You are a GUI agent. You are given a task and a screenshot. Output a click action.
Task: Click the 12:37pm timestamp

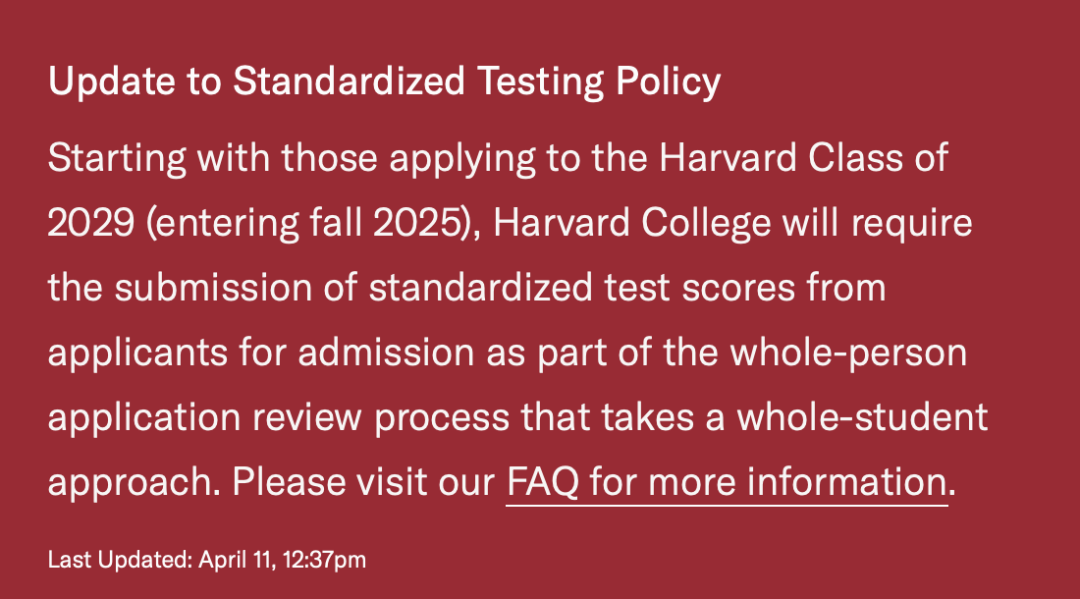[x=324, y=559]
